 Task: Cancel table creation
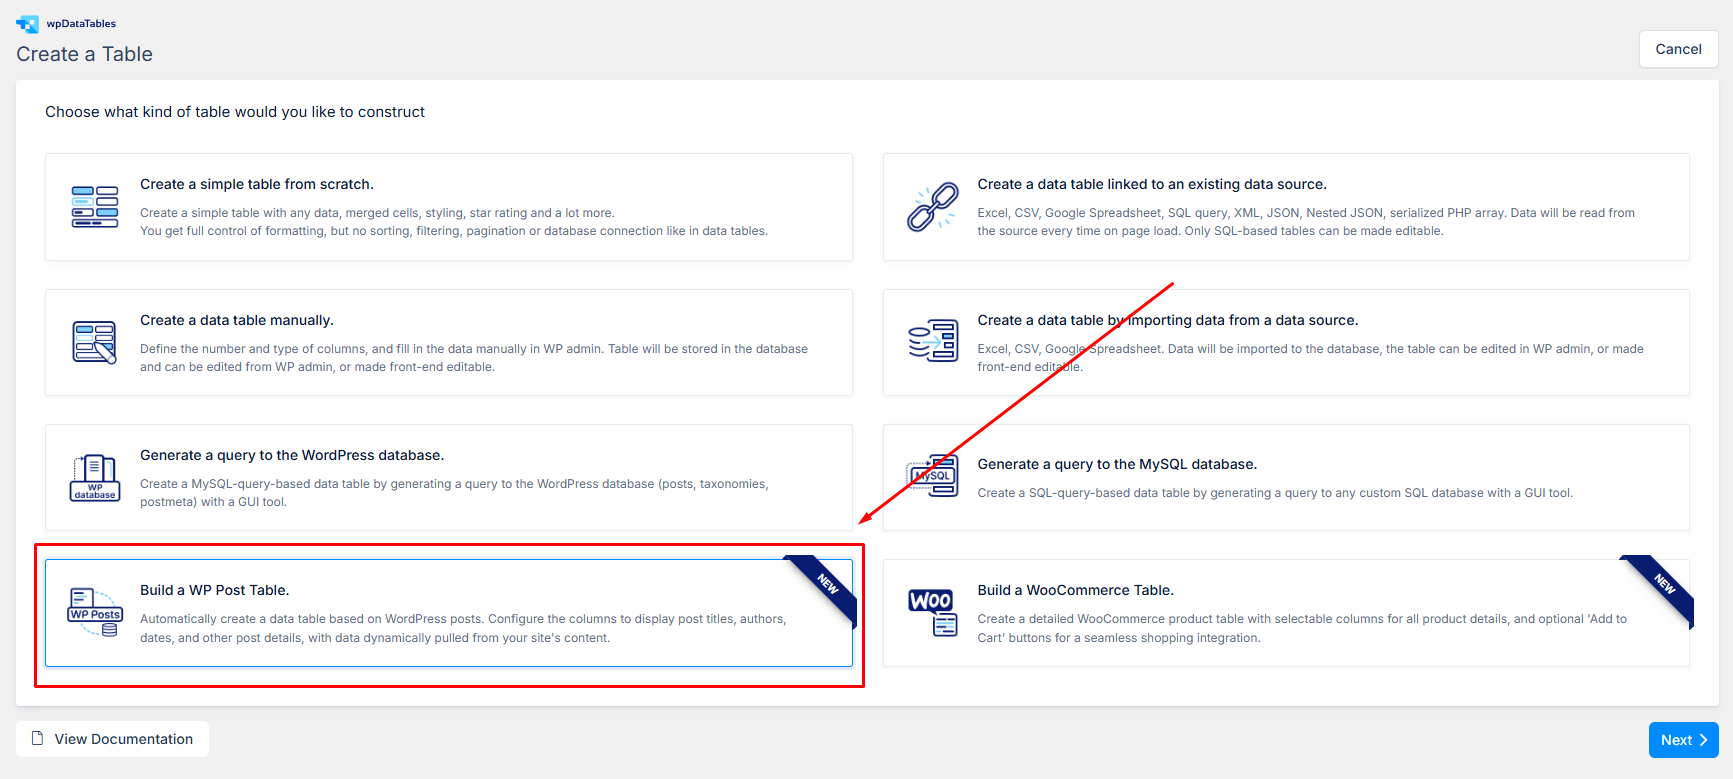coord(1678,49)
